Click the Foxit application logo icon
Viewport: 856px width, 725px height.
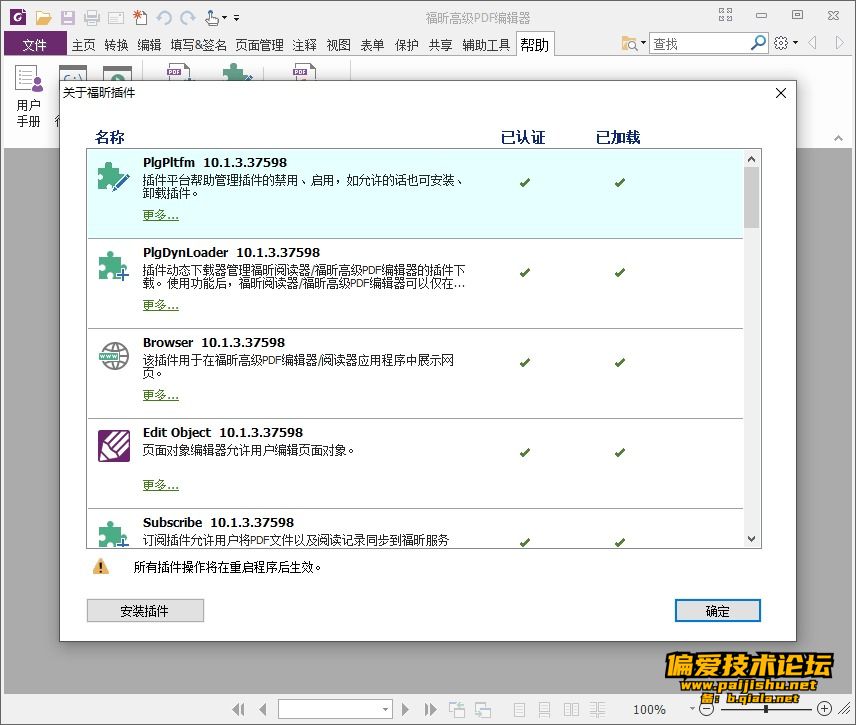pyautogui.click(x=18, y=17)
